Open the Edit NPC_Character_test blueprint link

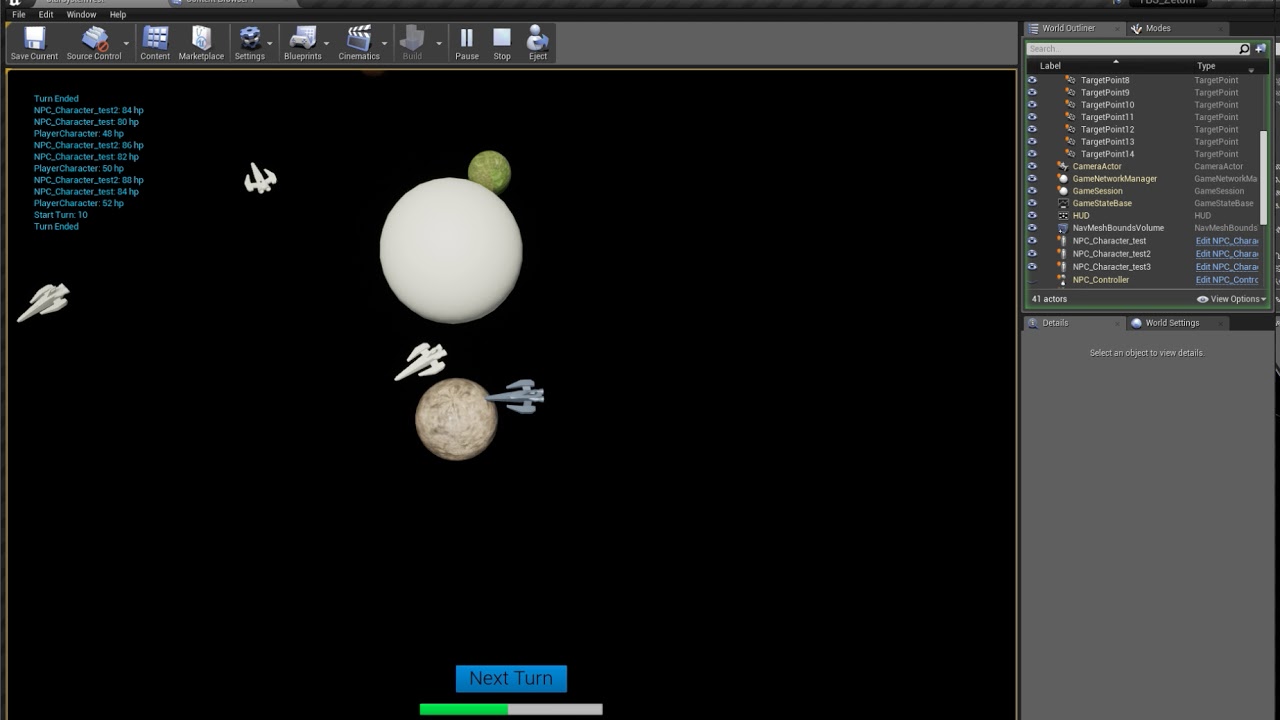point(1227,241)
